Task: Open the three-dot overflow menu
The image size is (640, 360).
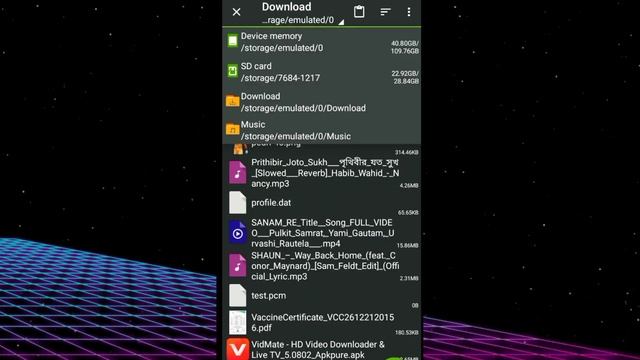Action: (x=409, y=12)
